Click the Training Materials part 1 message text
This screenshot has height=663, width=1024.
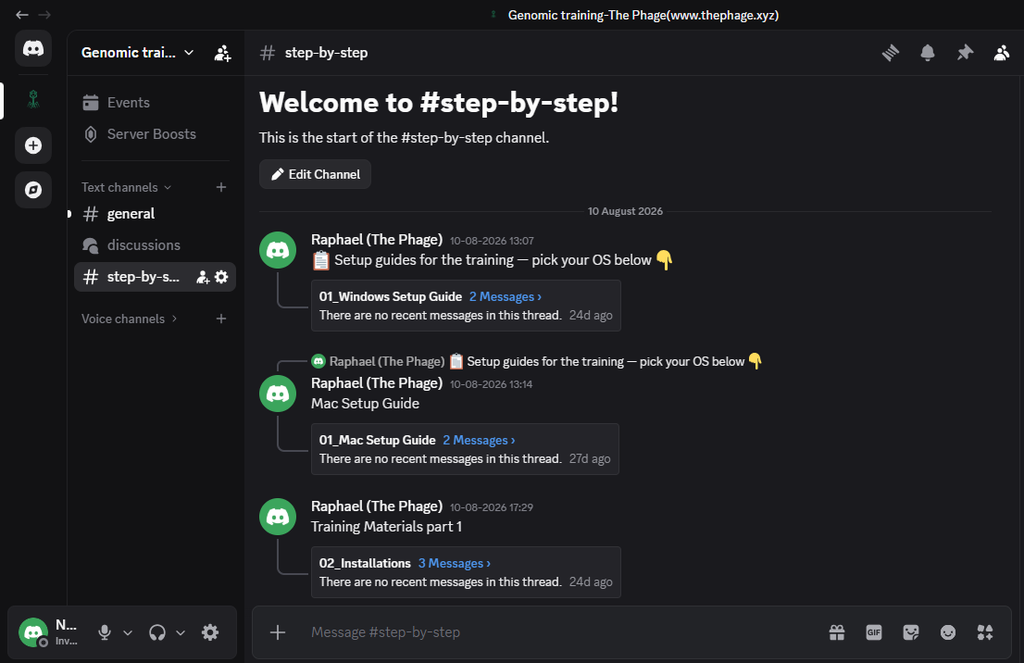[x=387, y=526]
